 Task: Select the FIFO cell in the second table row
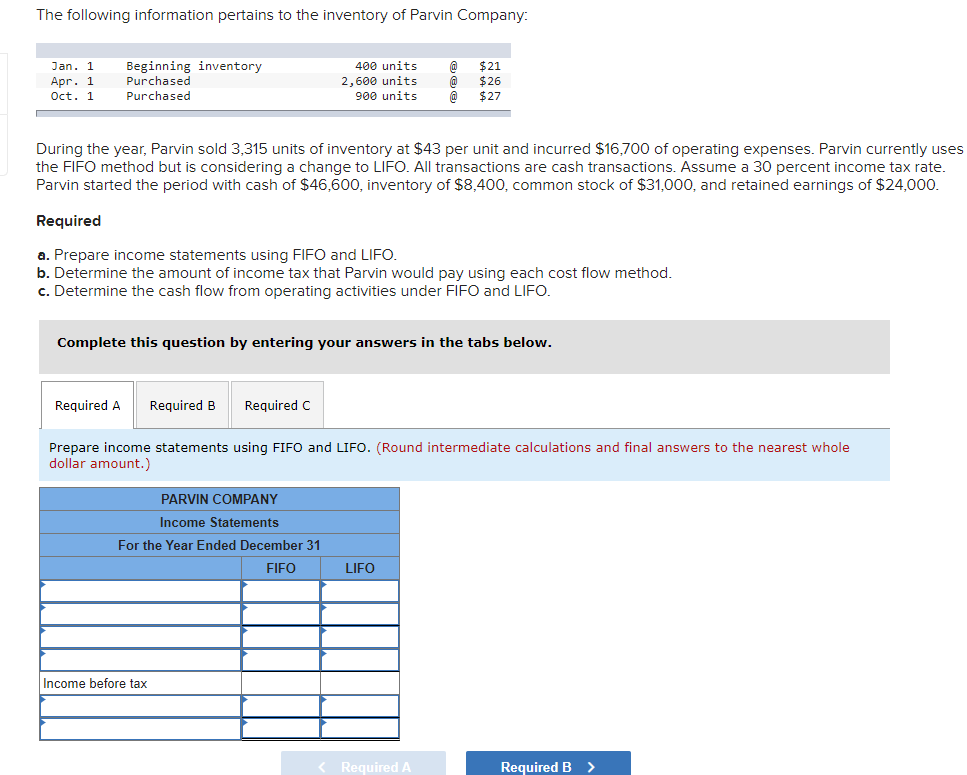point(281,614)
